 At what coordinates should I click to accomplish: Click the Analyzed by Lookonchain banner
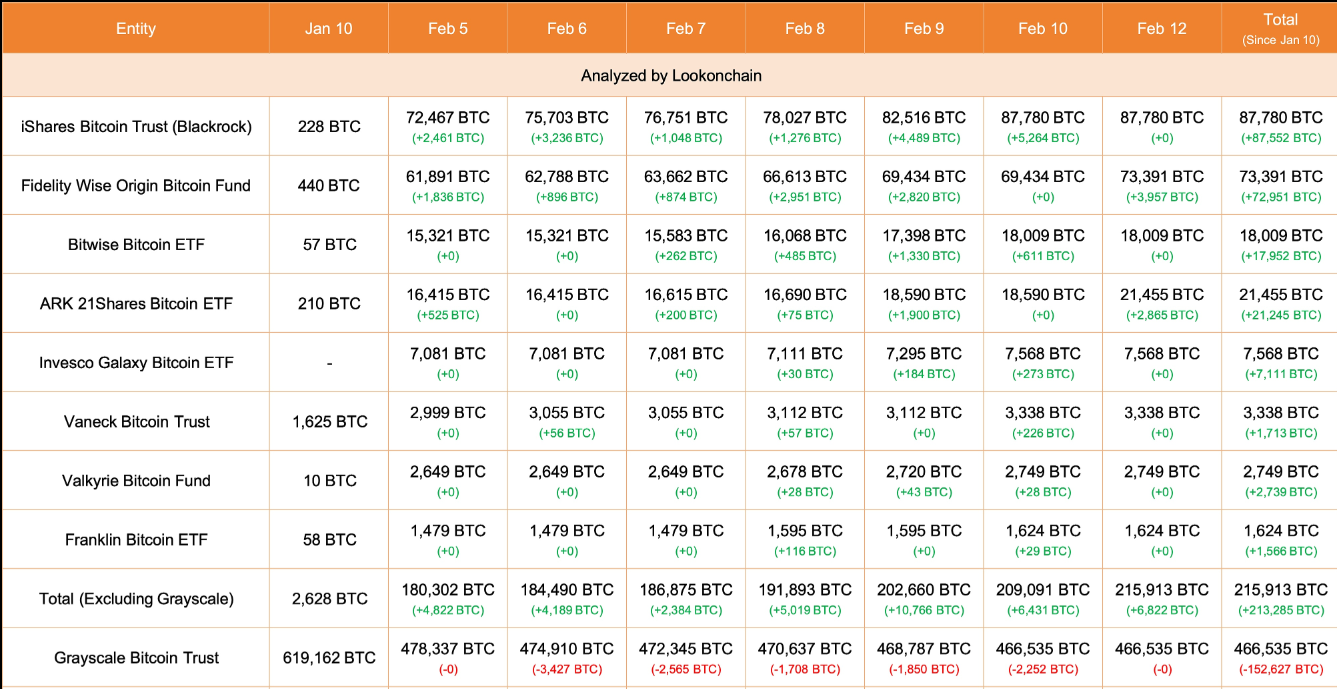671,76
